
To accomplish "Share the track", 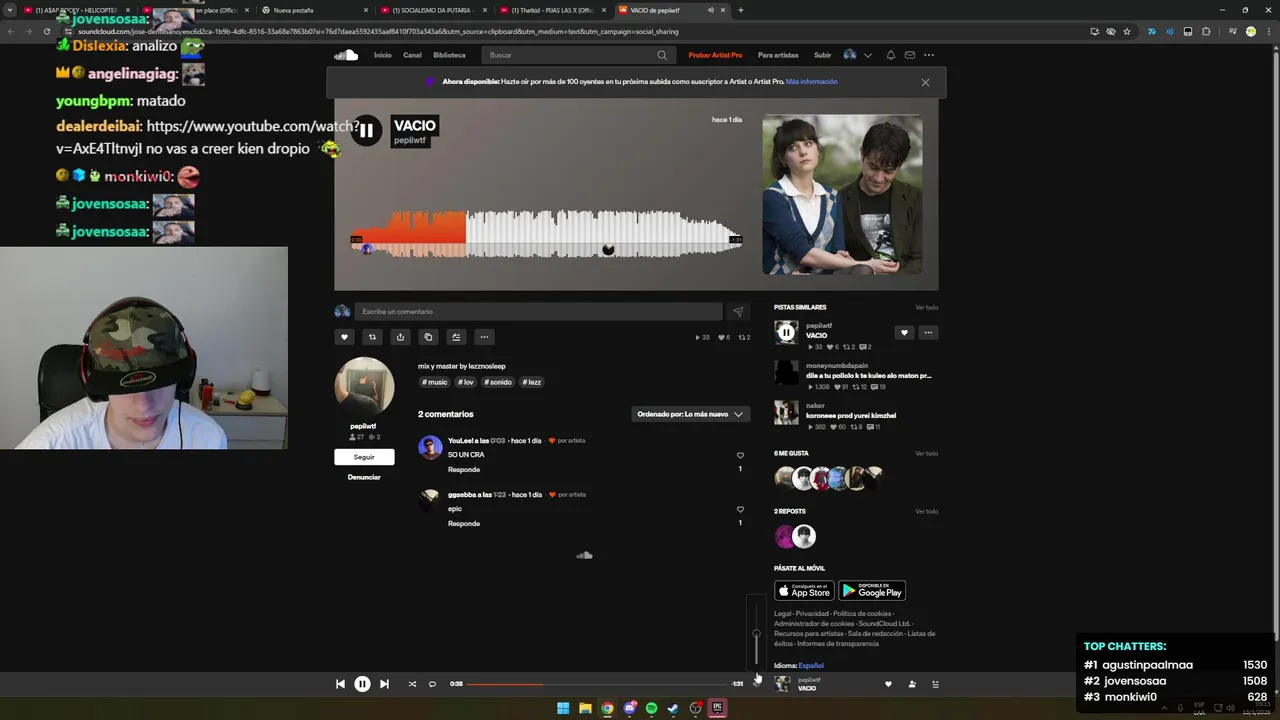I will pos(400,337).
